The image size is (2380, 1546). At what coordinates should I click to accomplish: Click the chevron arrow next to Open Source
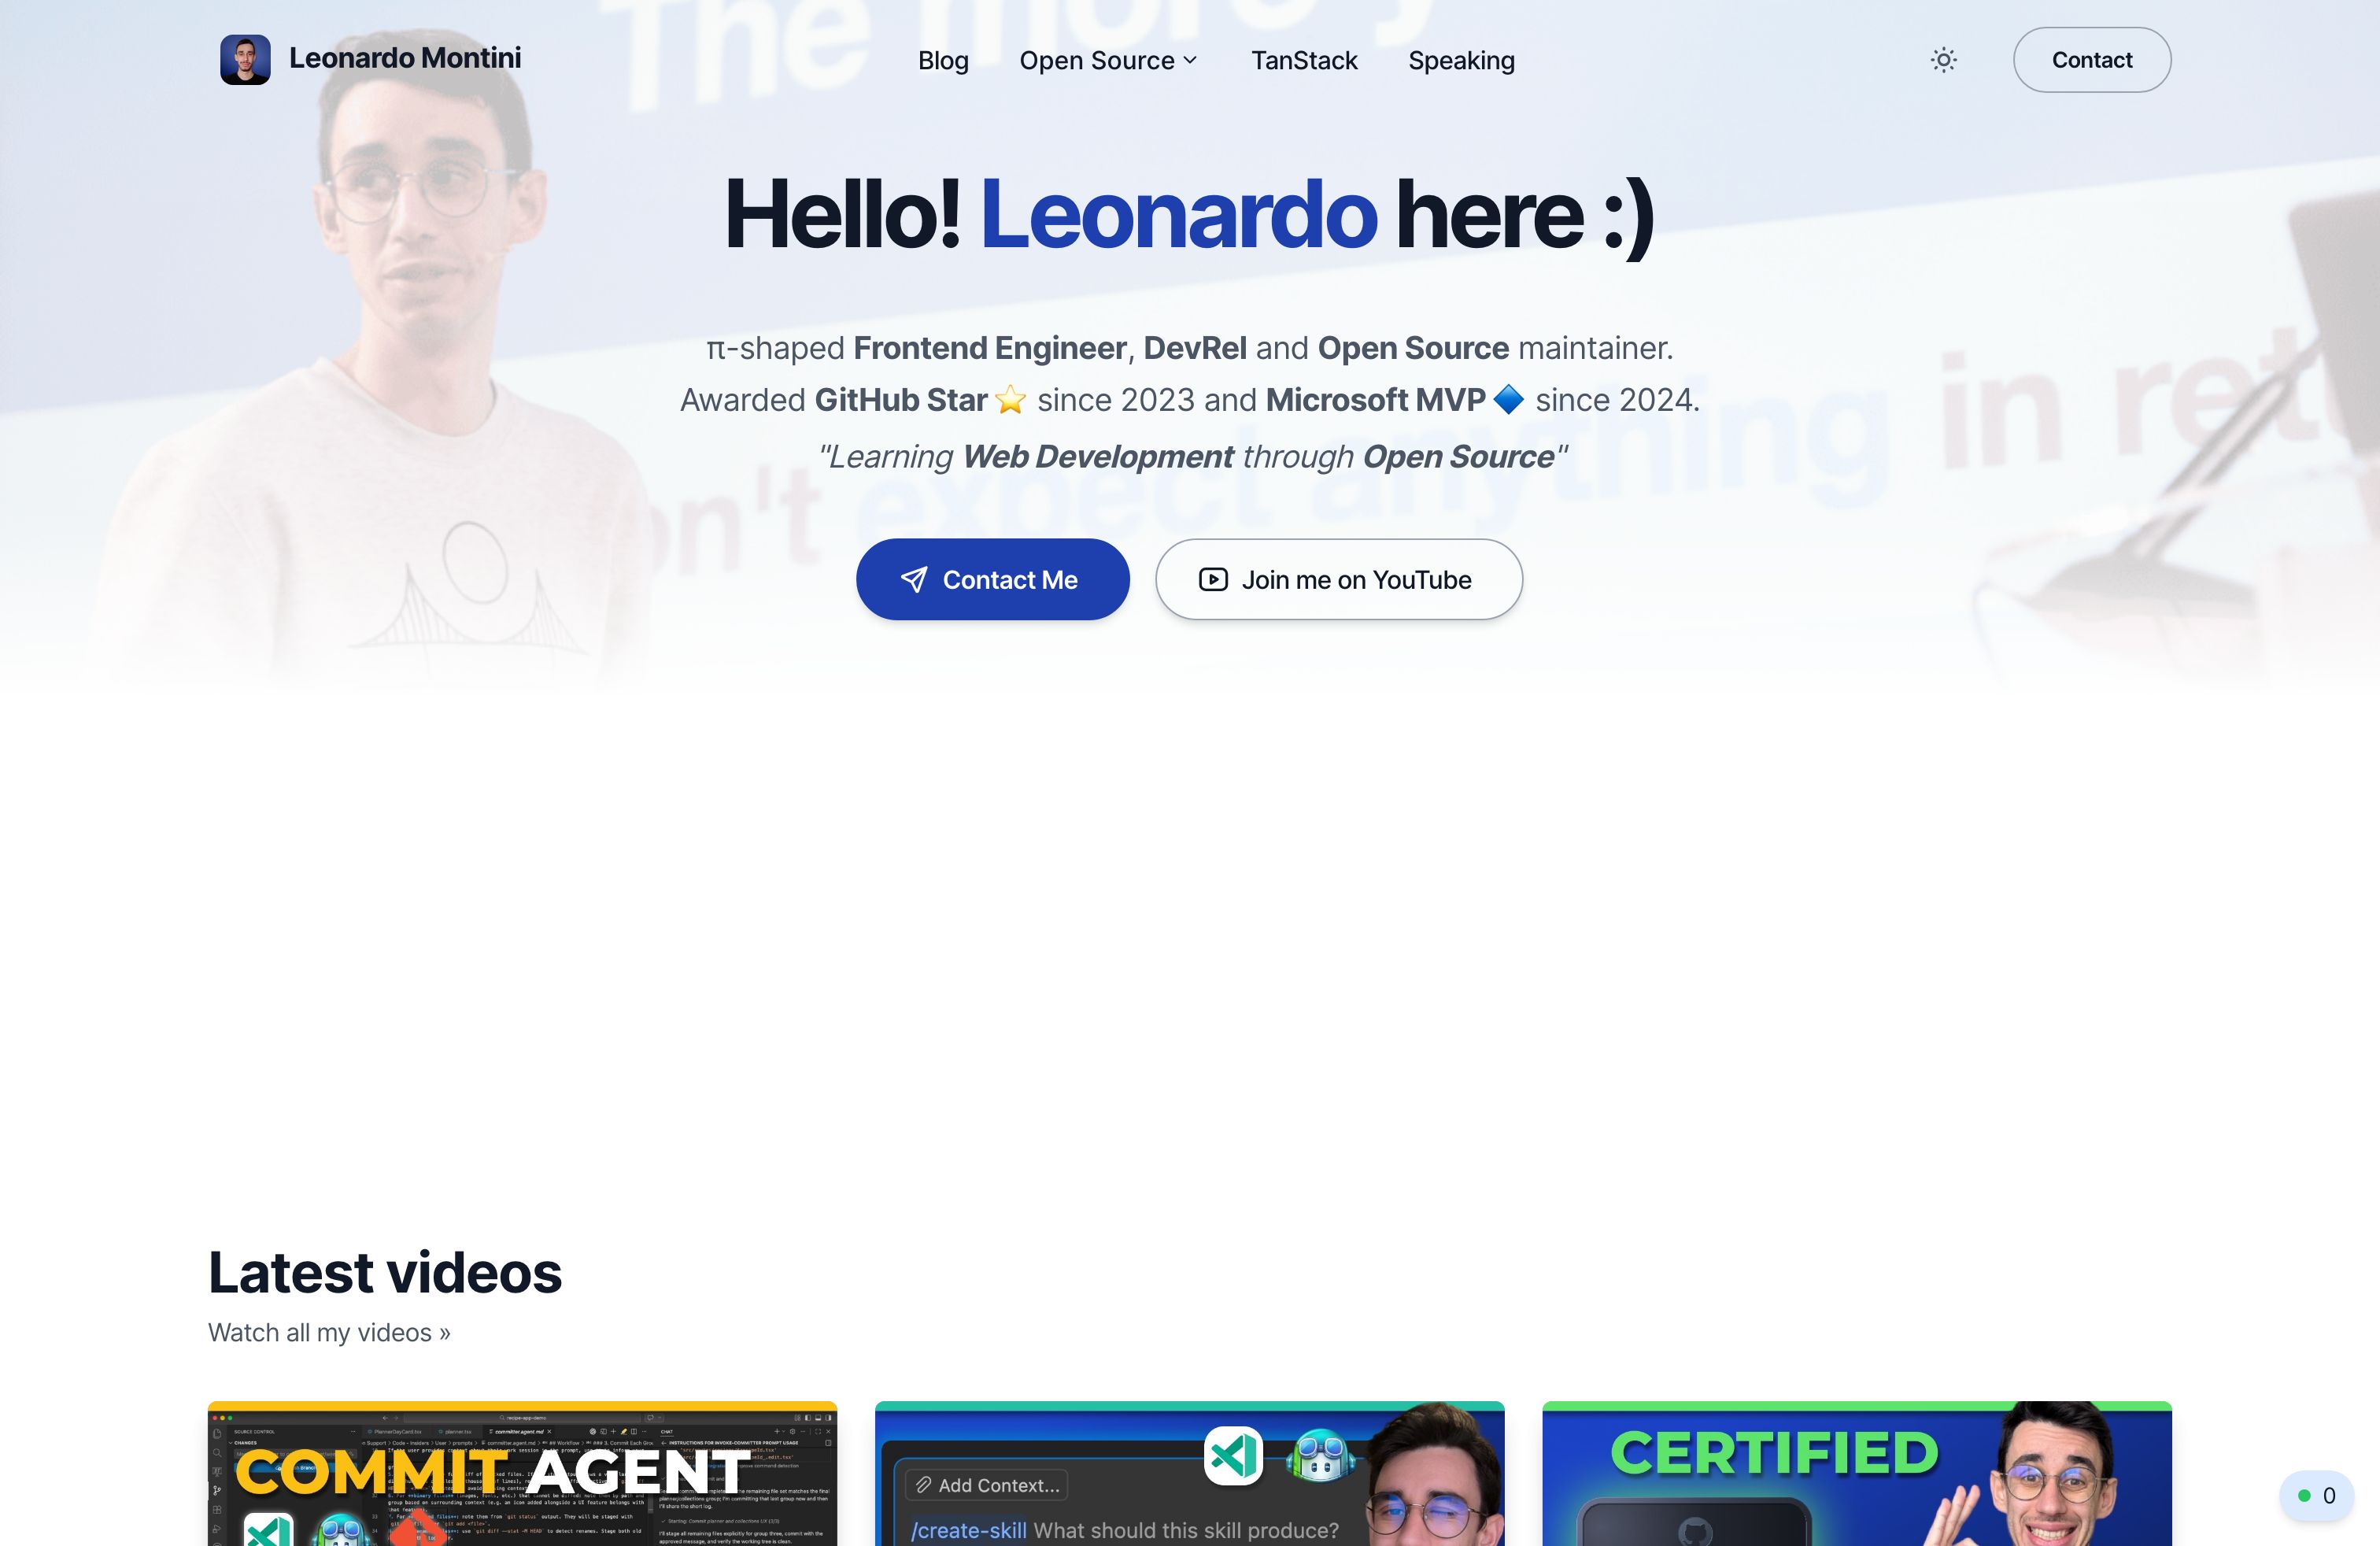tap(1191, 61)
